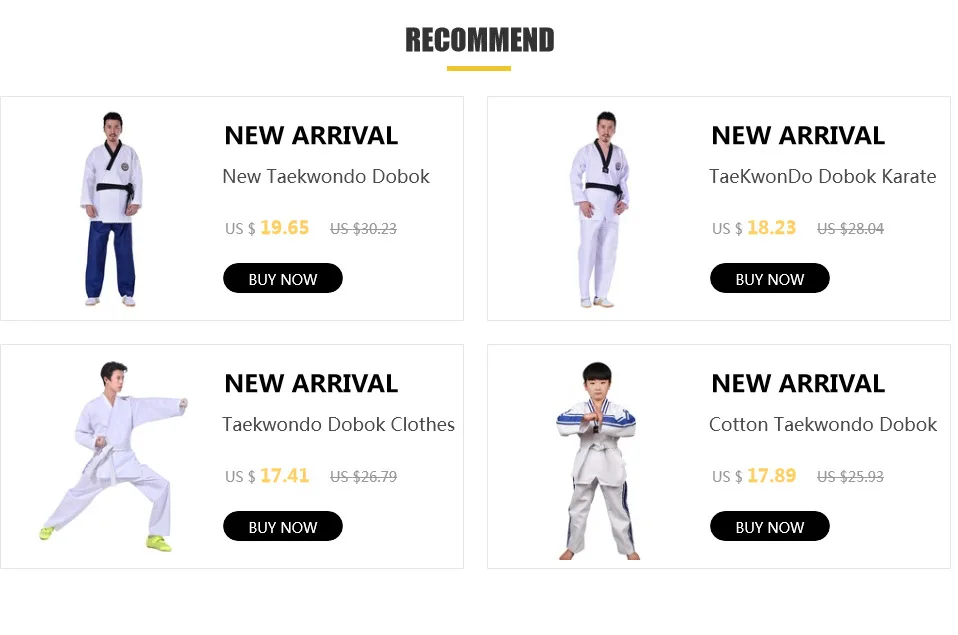
Task: Open the blue-pants dobok product image
Action: [x=111, y=208]
